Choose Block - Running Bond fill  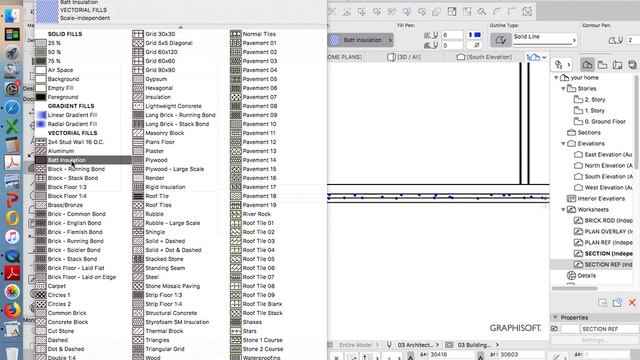tap(76, 169)
